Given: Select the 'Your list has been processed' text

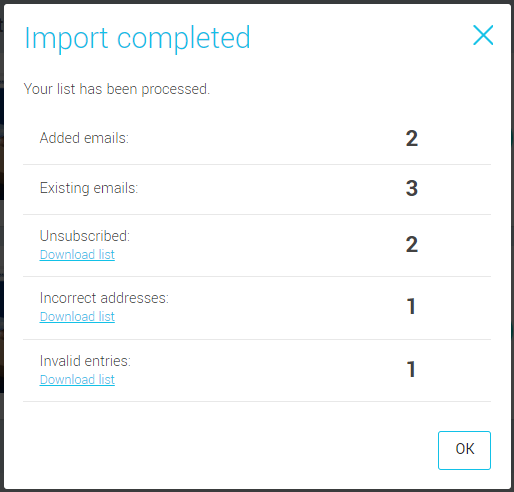Looking at the screenshot, I should [117, 89].
